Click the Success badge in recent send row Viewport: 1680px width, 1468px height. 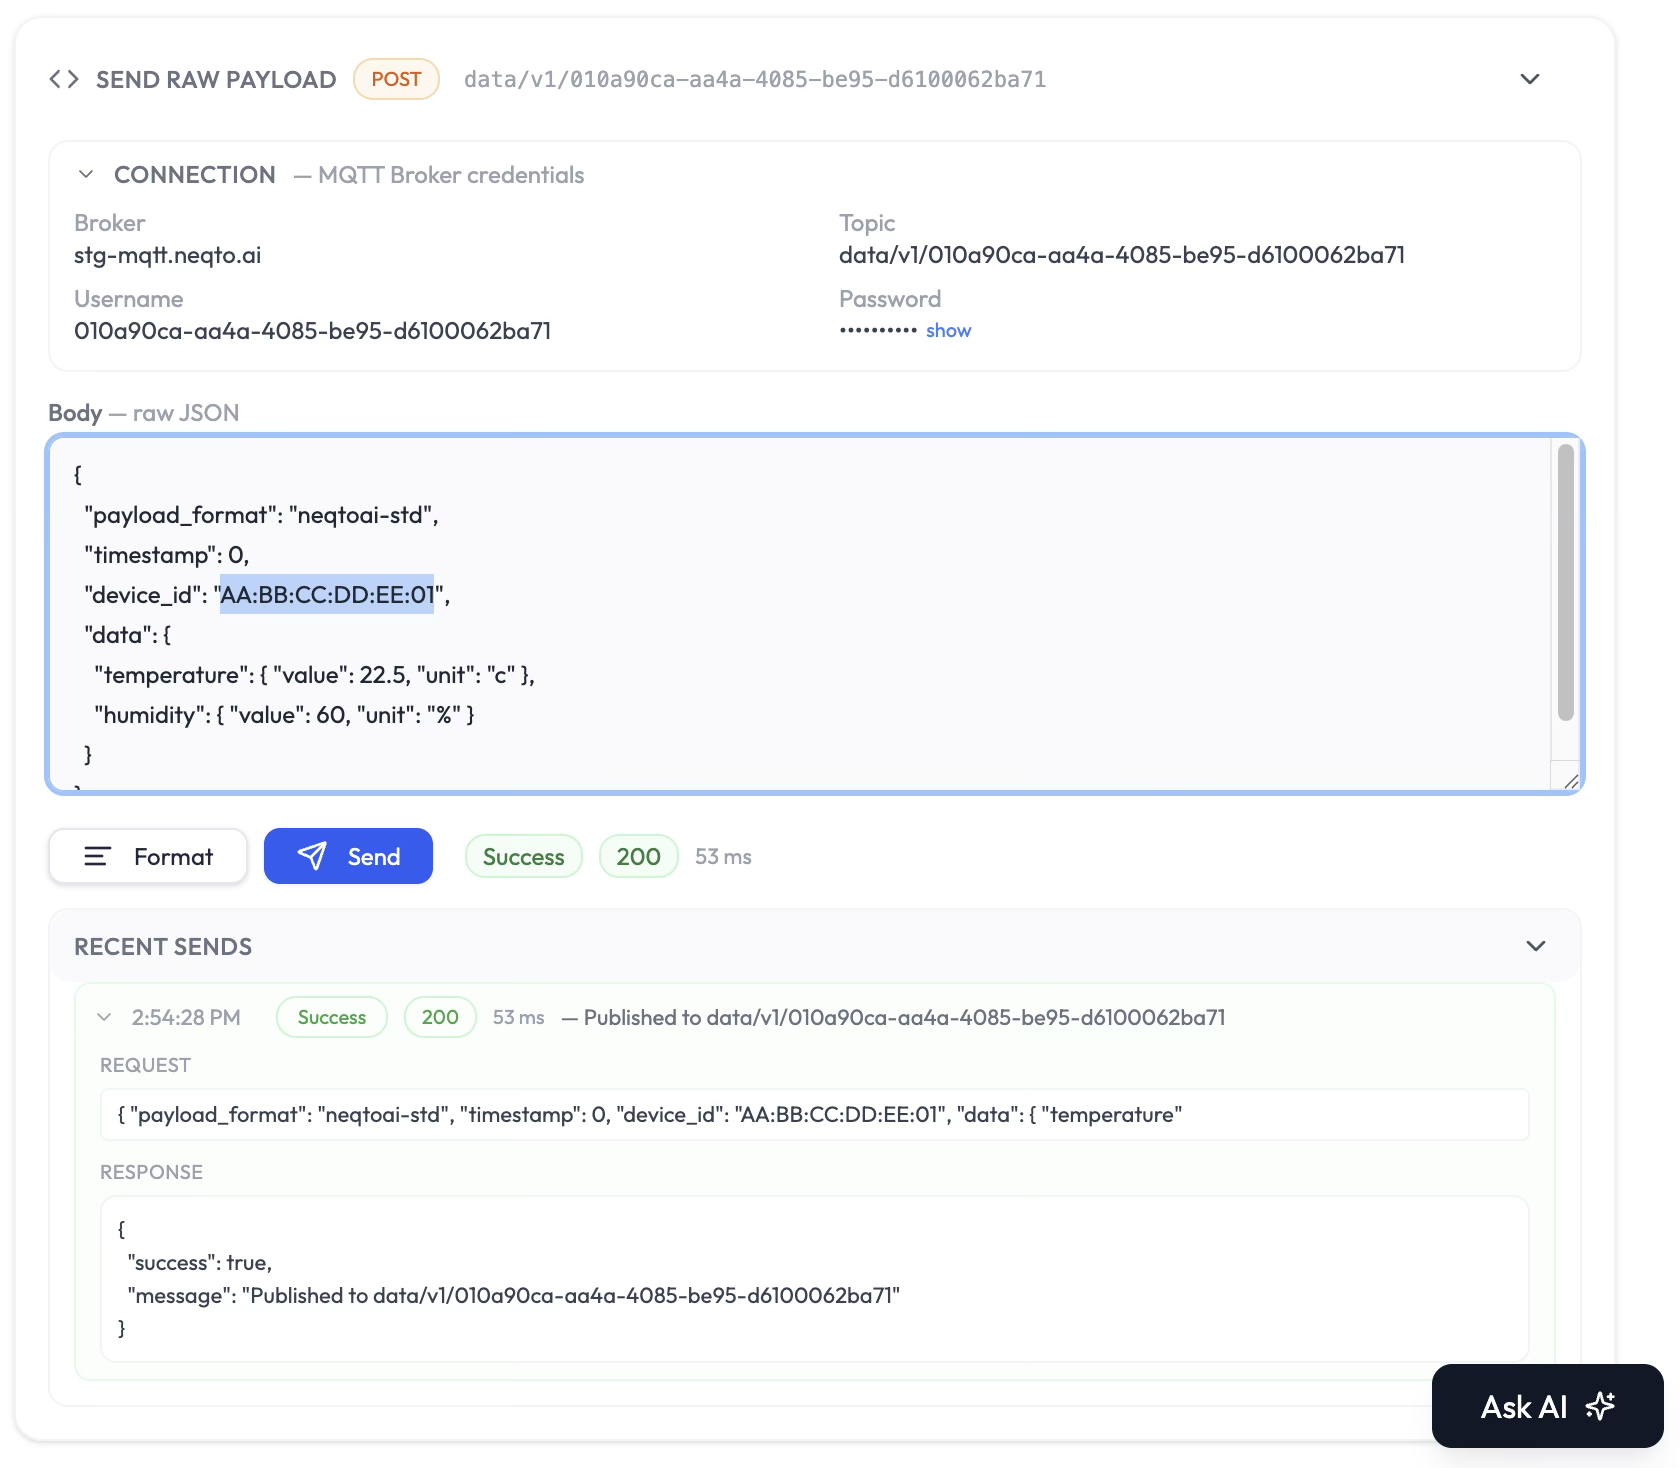[332, 1017]
